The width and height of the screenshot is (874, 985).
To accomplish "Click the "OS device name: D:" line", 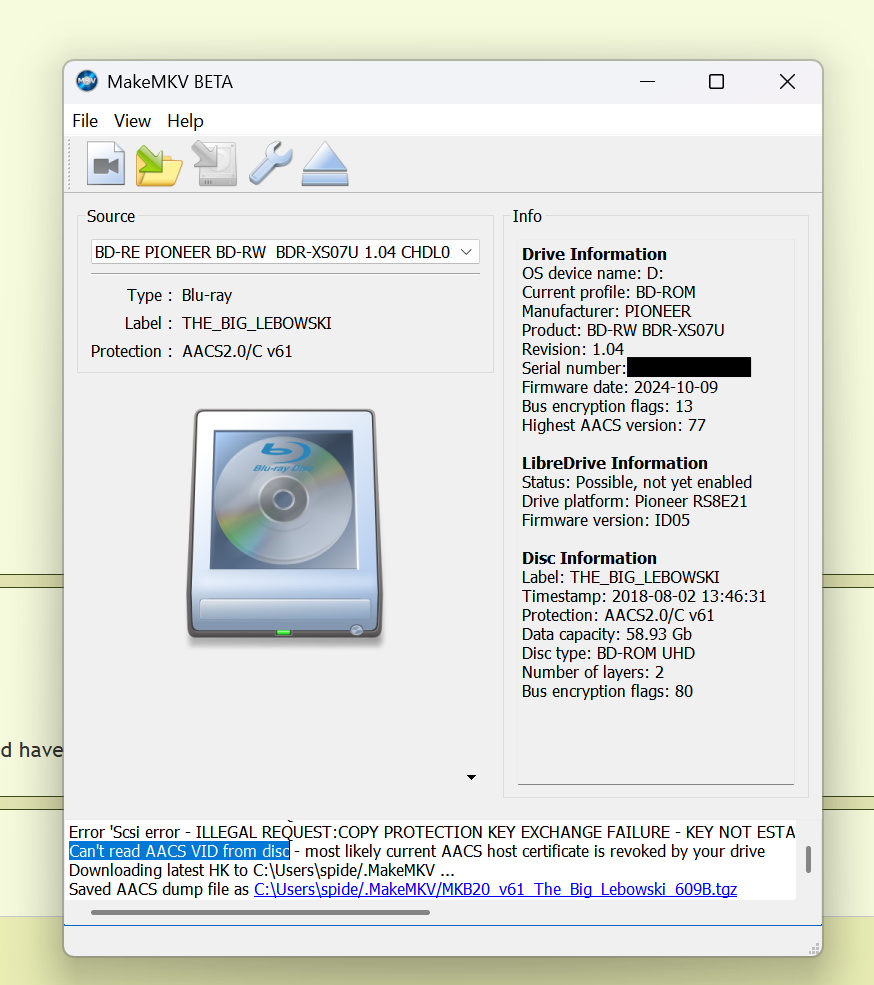I will (593, 273).
